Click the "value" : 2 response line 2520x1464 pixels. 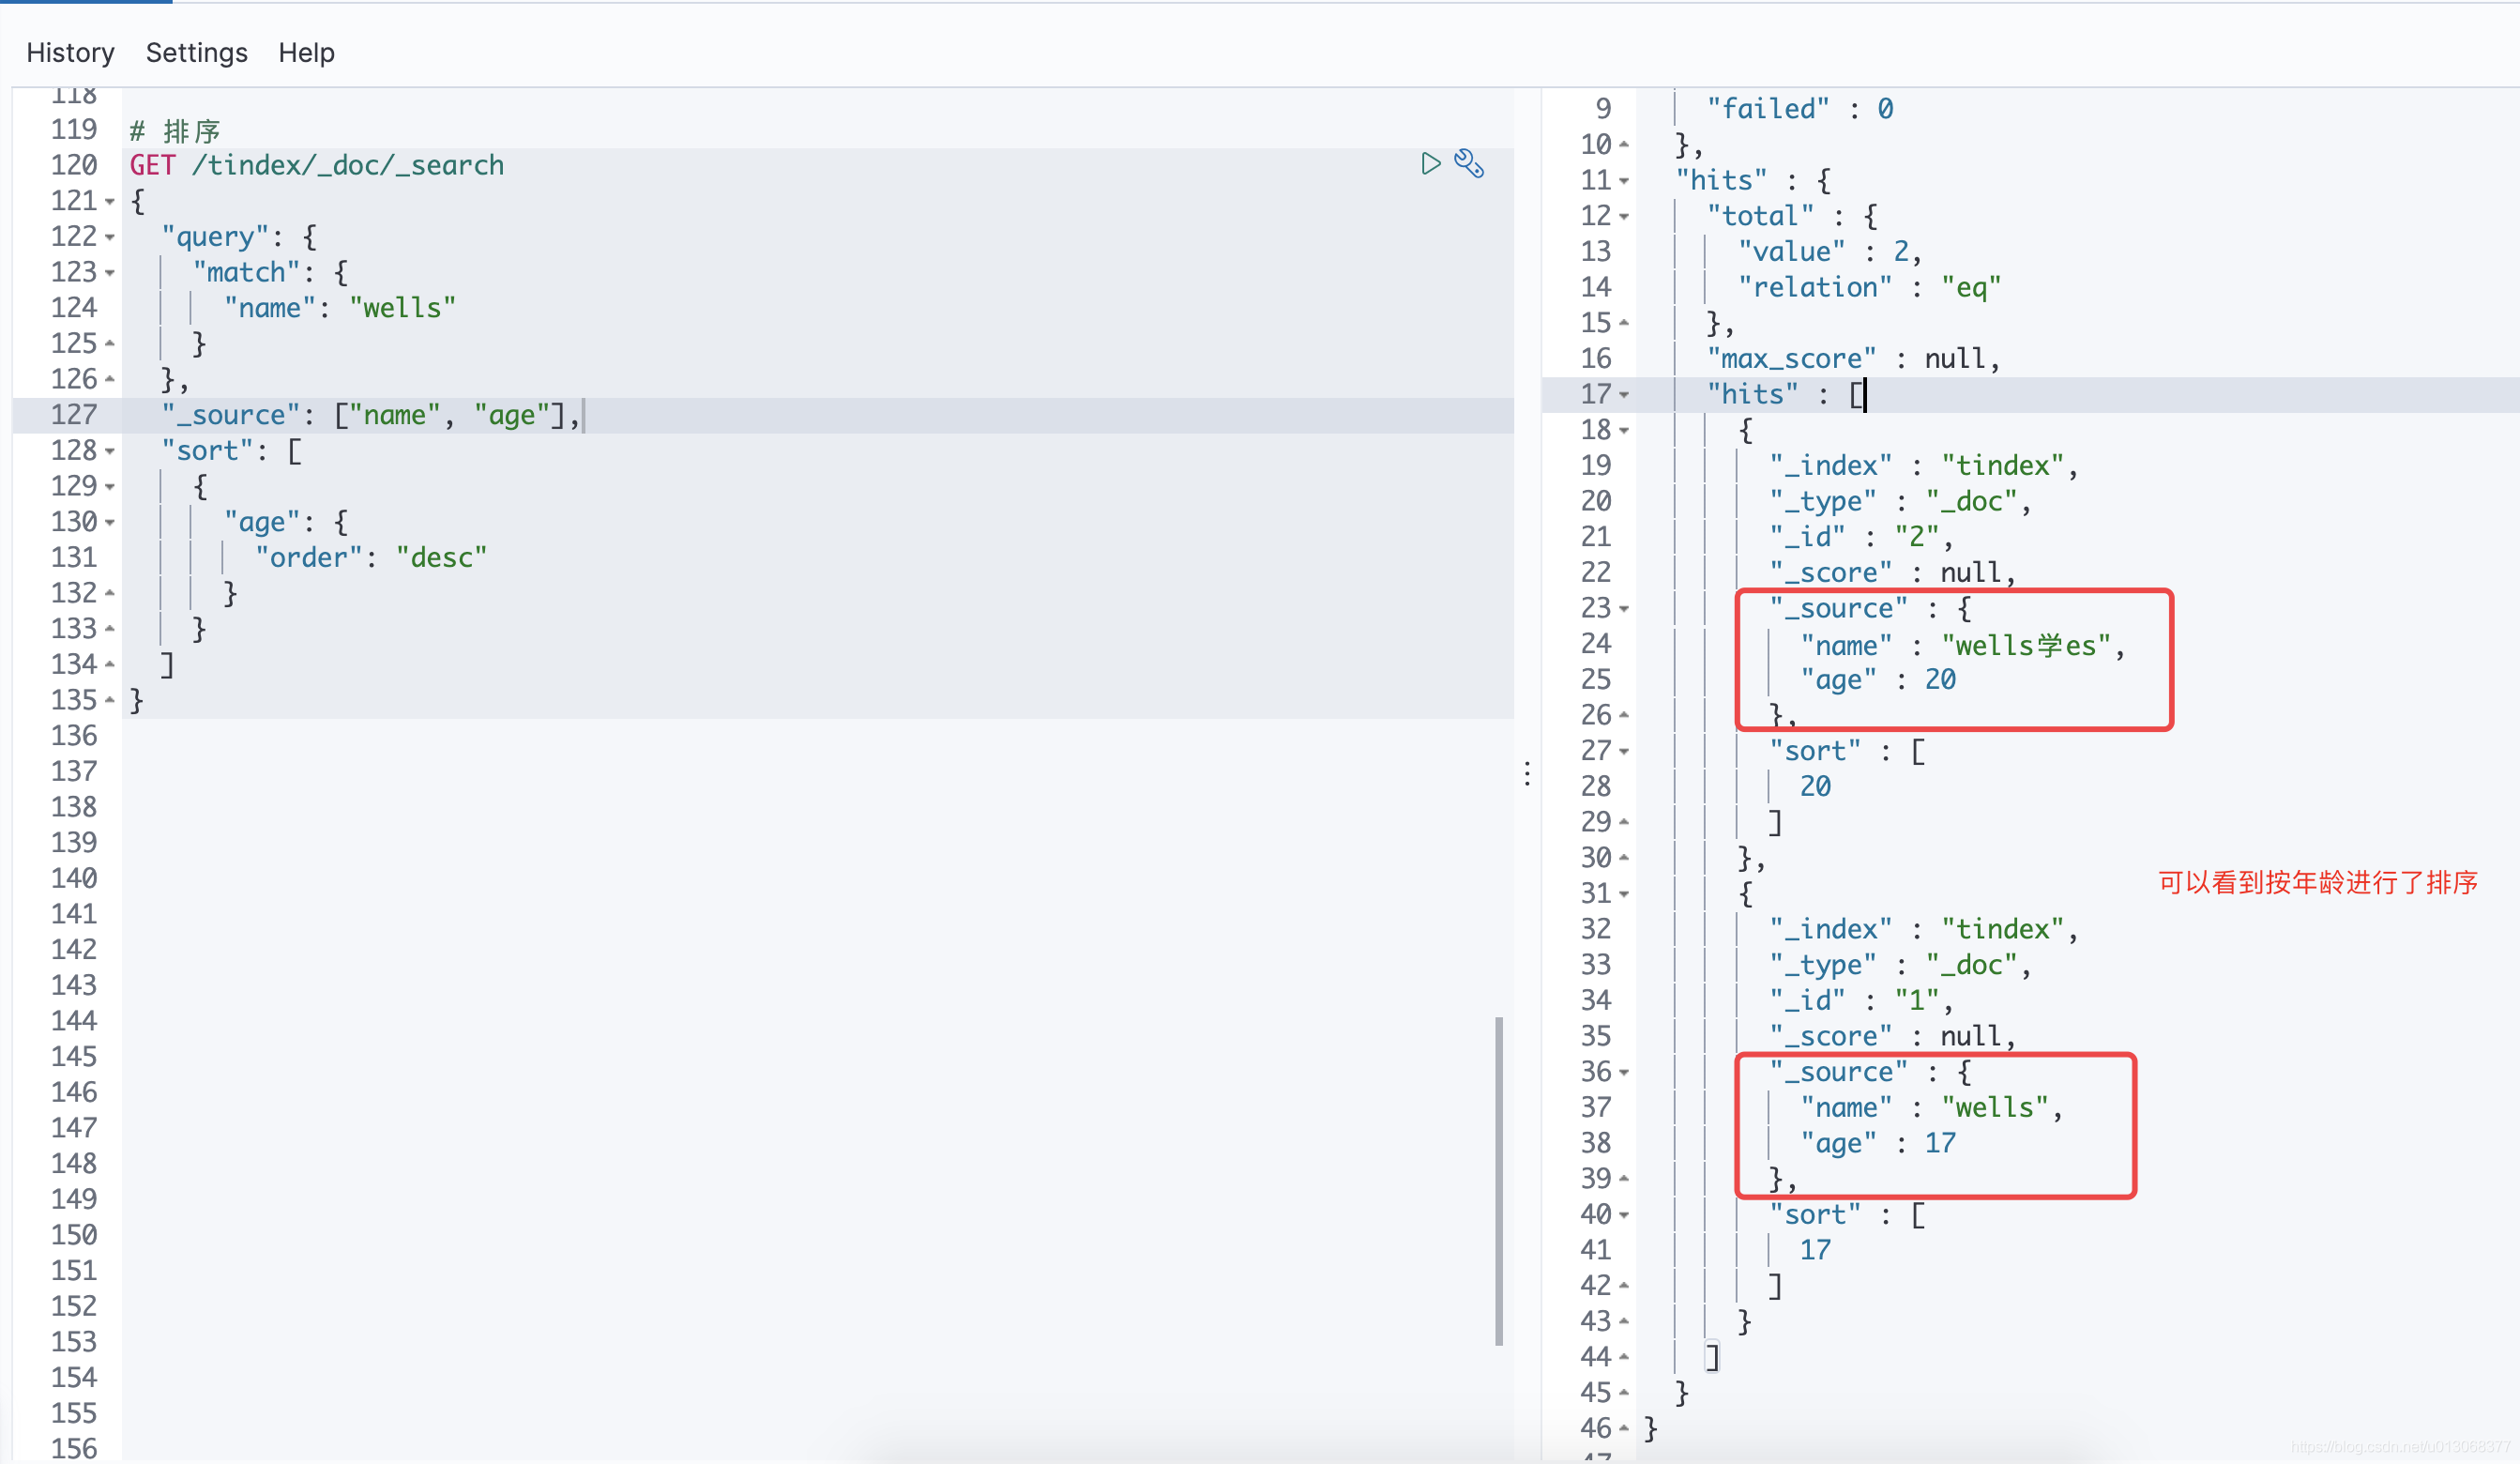[1830, 252]
